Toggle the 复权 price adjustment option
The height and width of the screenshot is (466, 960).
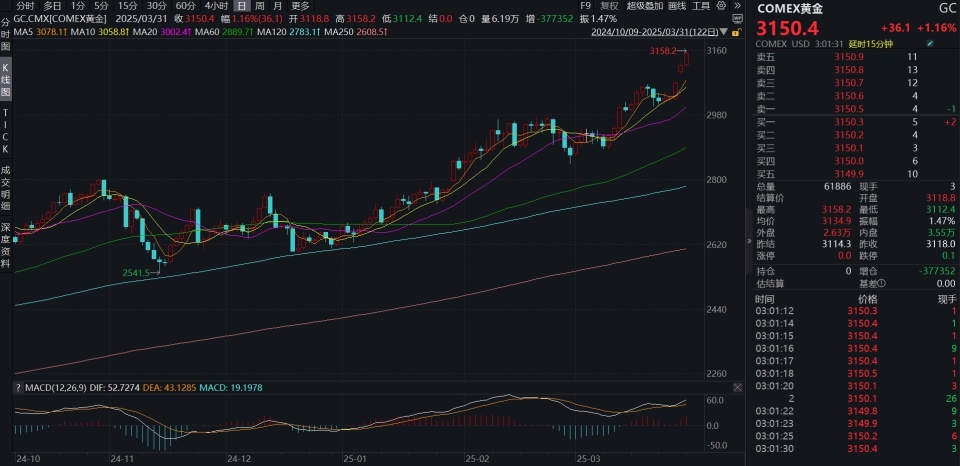pos(609,6)
